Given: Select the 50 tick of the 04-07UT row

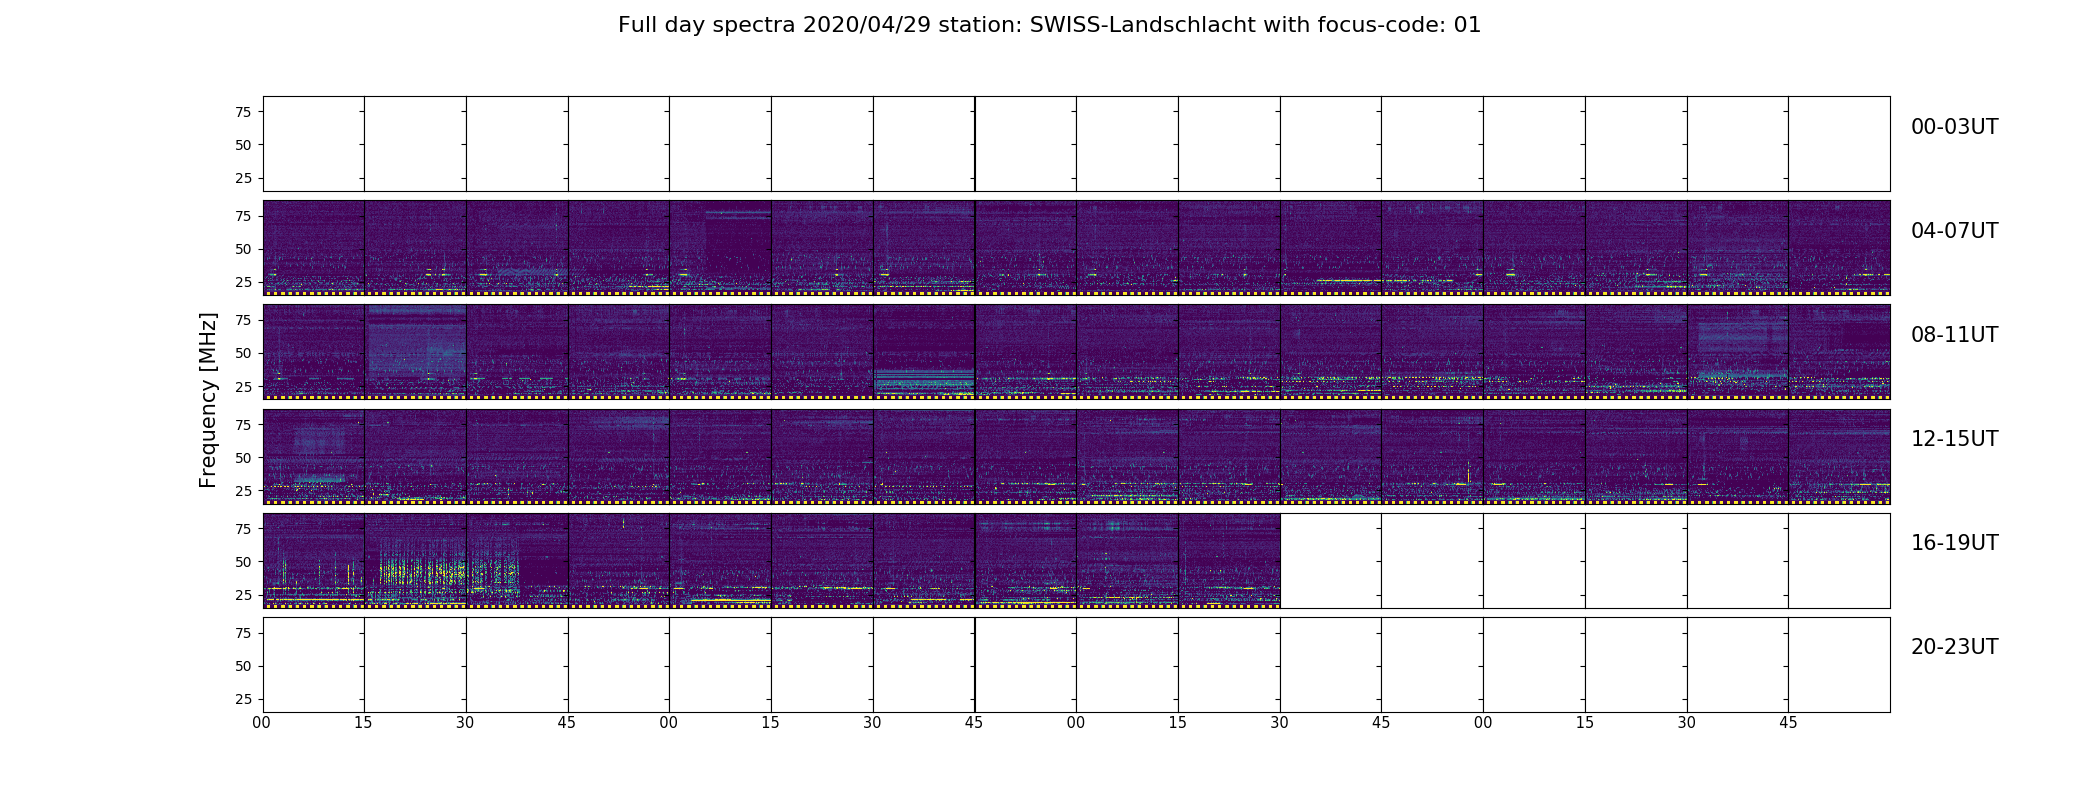Looking at the screenshot, I should [x=242, y=249].
